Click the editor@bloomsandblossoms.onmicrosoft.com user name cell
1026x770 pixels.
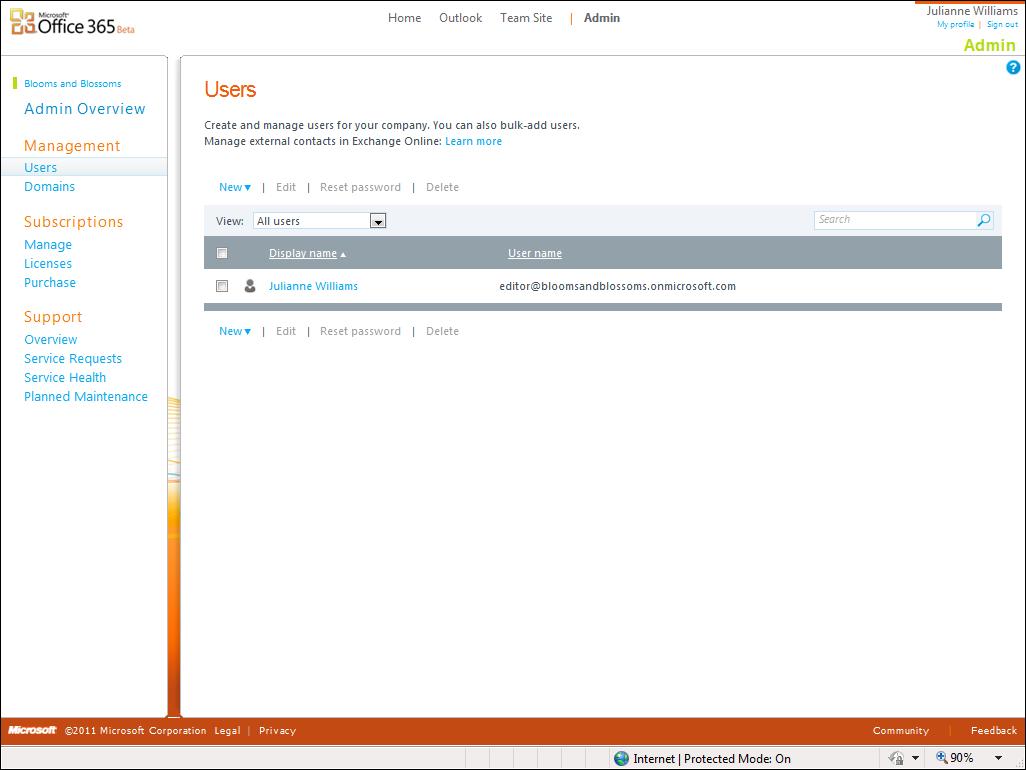click(617, 286)
